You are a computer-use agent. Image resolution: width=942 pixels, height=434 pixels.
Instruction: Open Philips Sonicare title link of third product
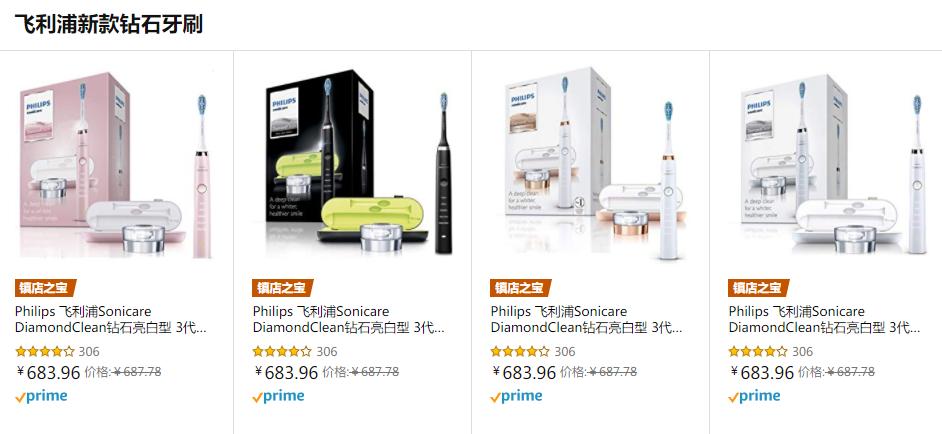pyautogui.click(x=586, y=320)
